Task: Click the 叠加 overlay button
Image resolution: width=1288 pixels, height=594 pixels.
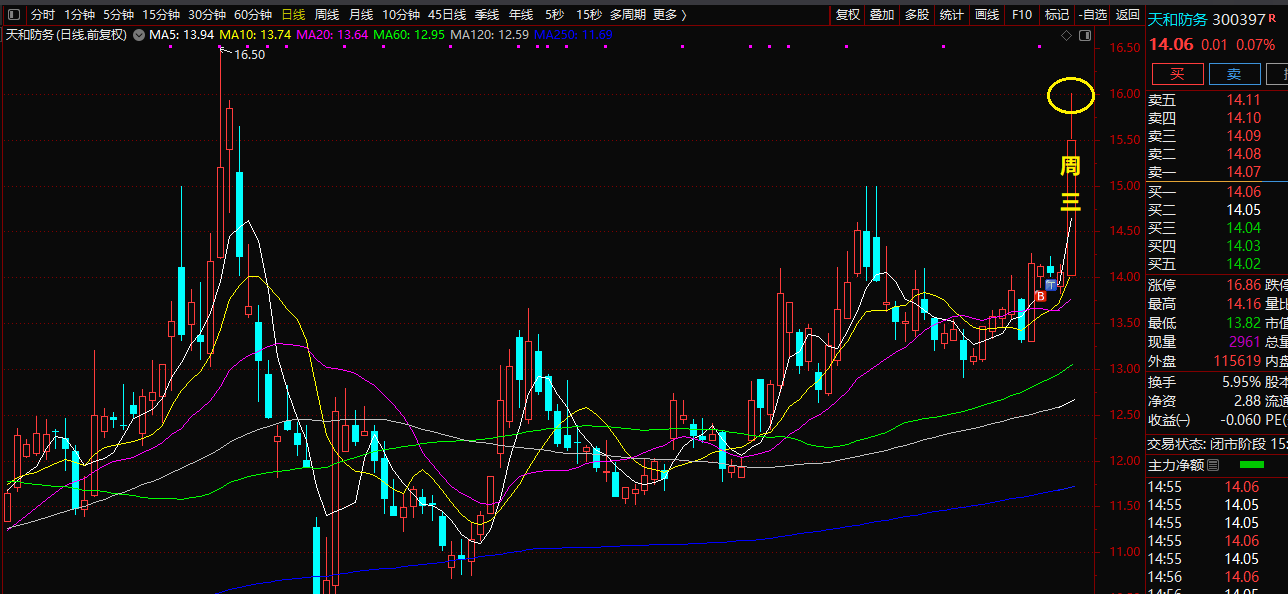Action: pyautogui.click(x=882, y=15)
